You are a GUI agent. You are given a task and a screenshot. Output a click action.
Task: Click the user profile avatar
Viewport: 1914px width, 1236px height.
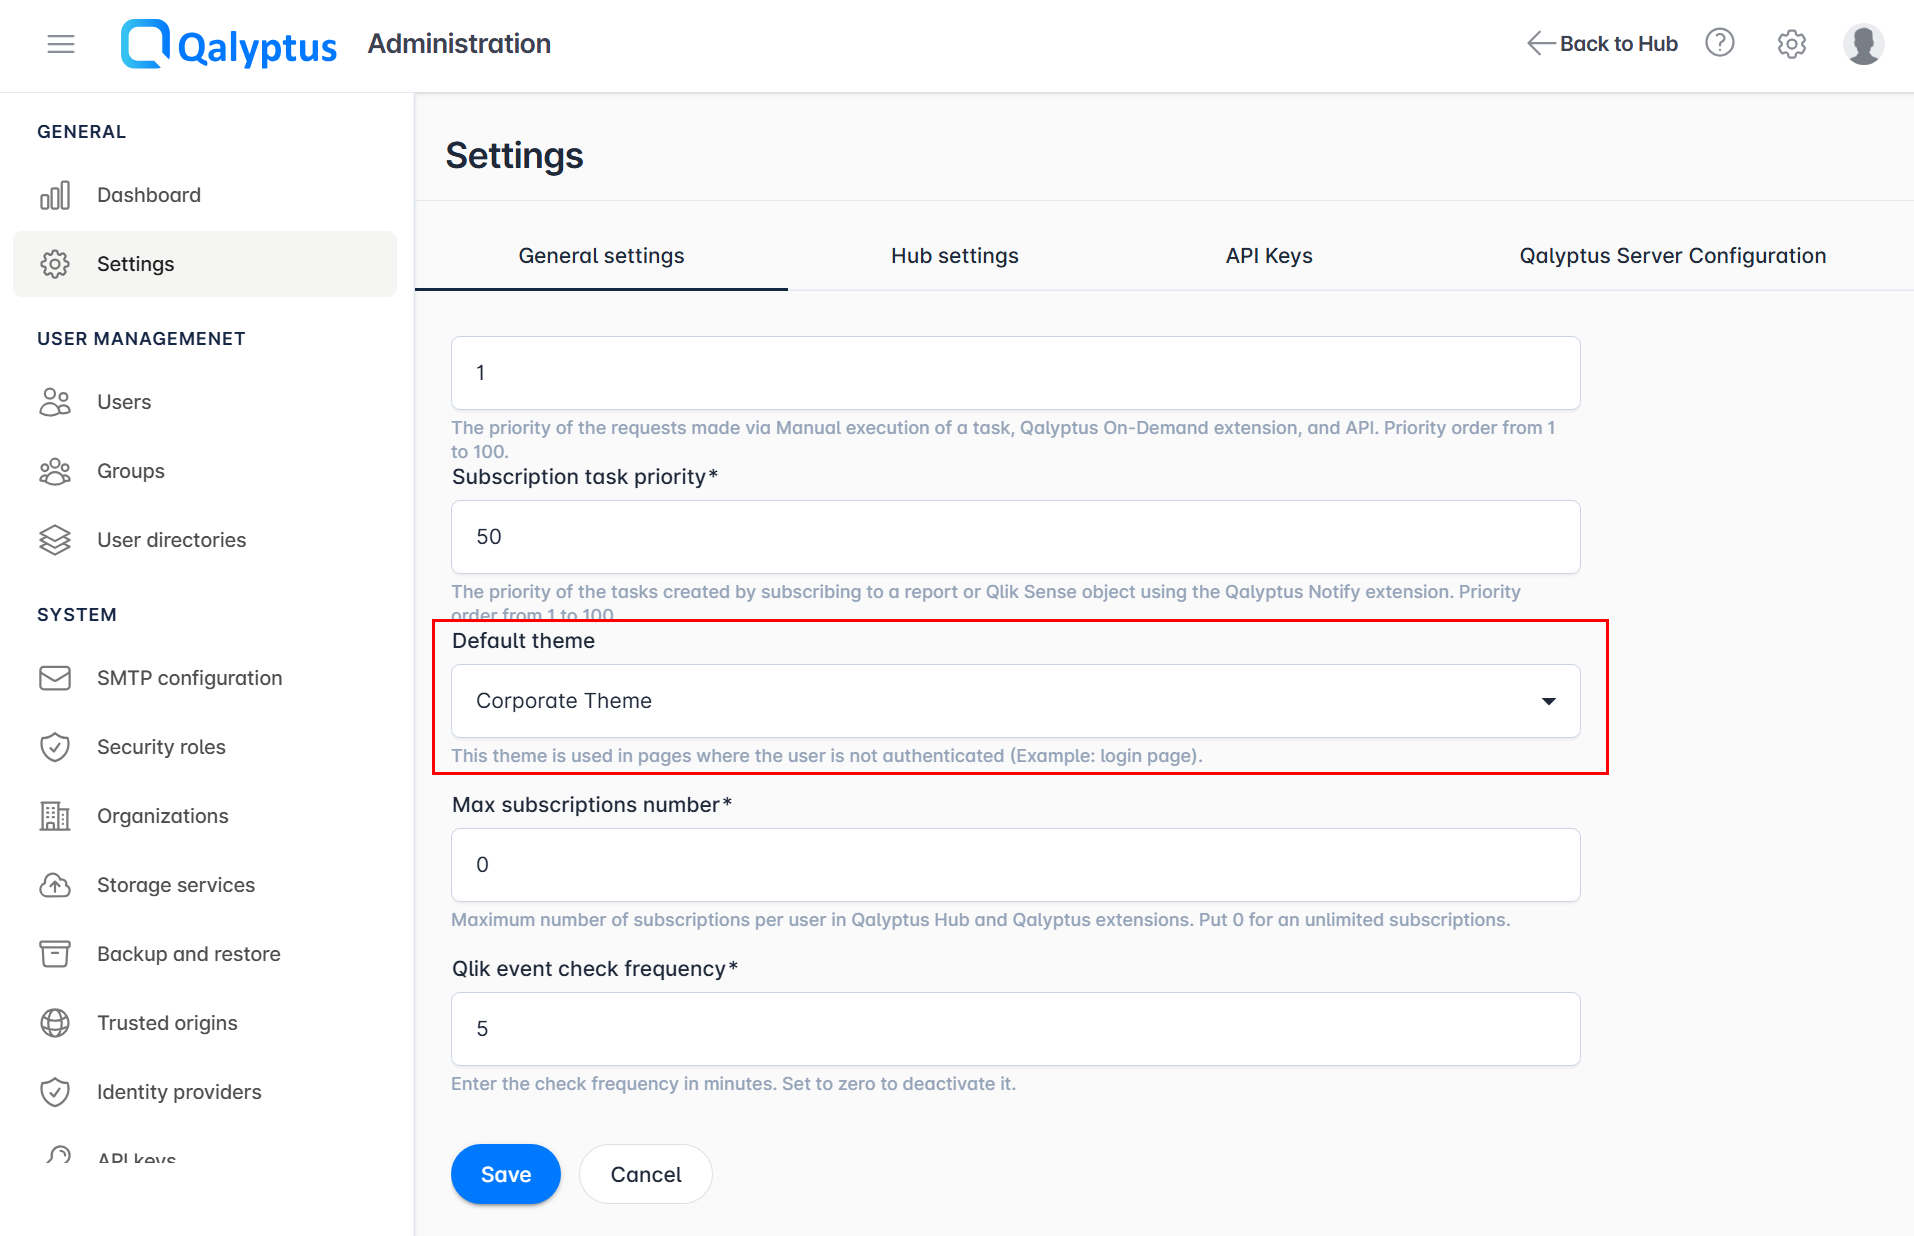[1863, 43]
